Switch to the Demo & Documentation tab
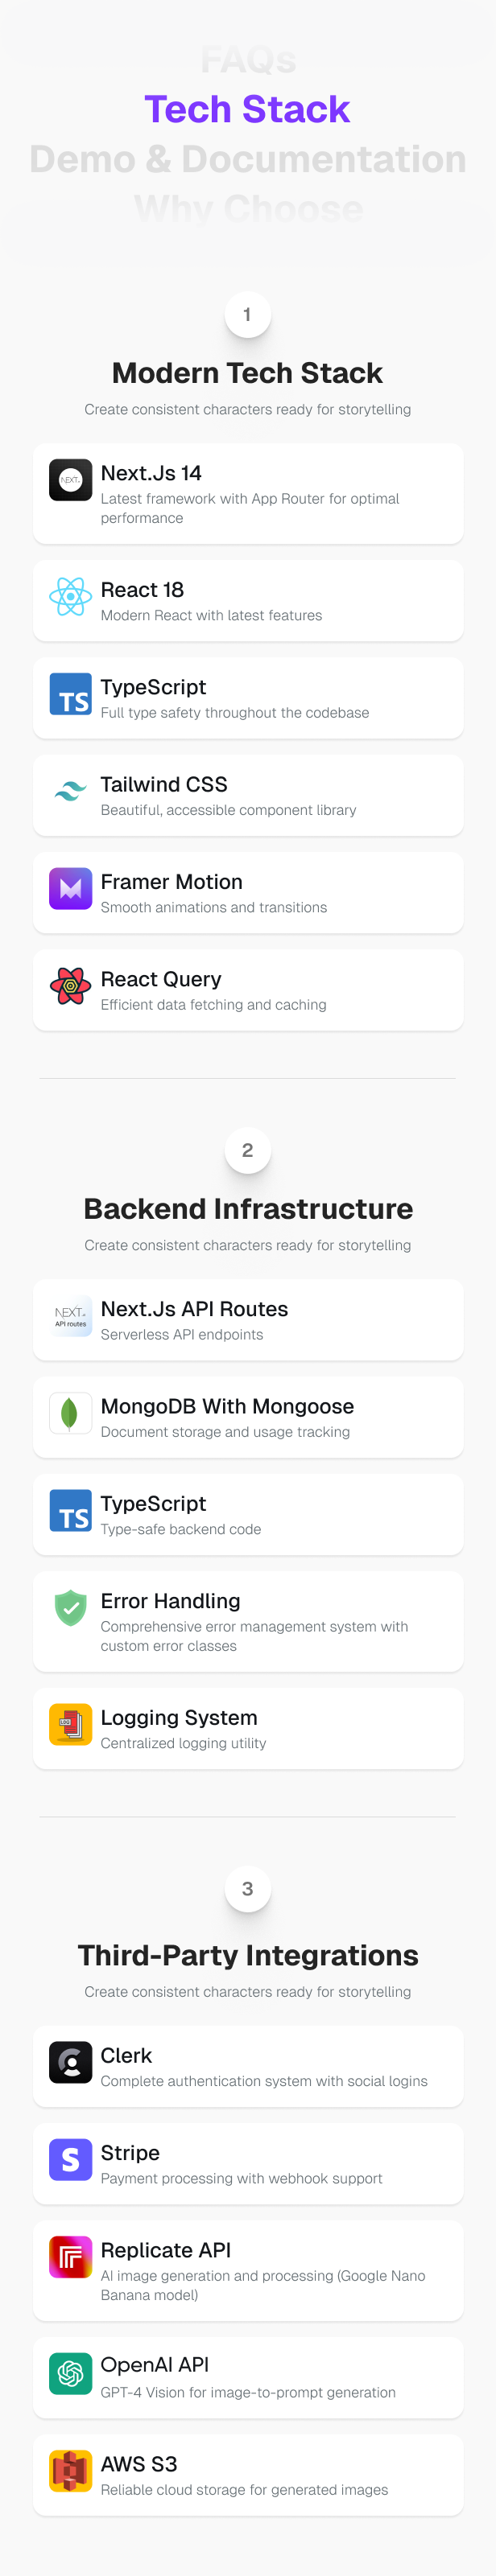Viewport: 496px width, 2576px height. click(x=247, y=159)
